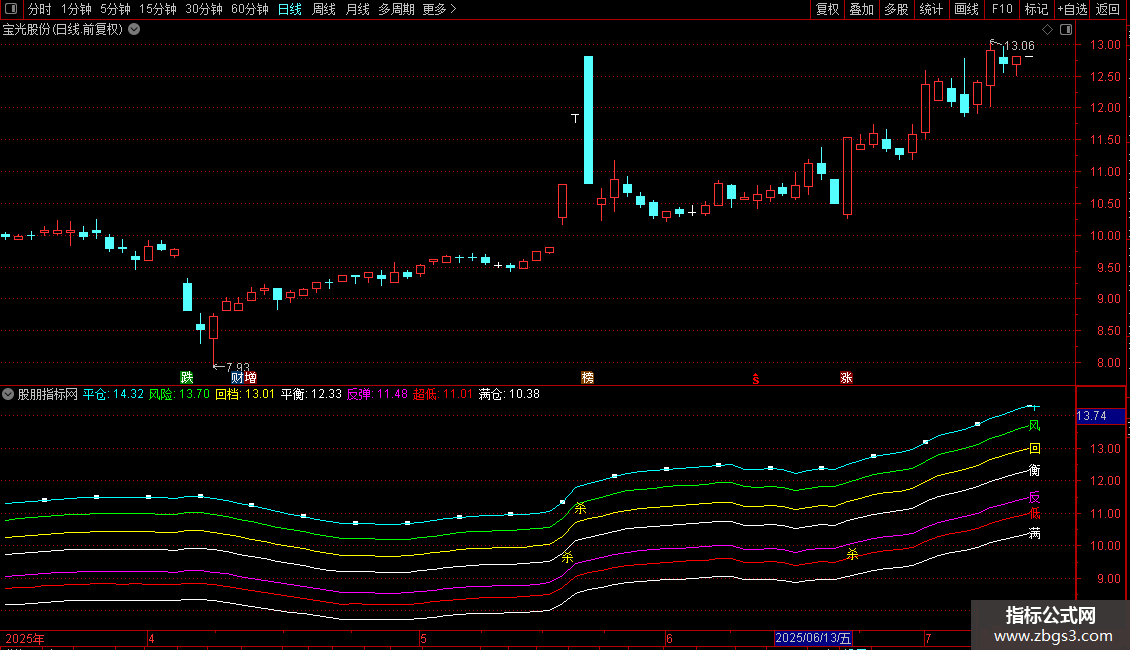The width and height of the screenshot is (1130, 650).
Task: Click the 增 event marker
Action: click(x=250, y=378)
